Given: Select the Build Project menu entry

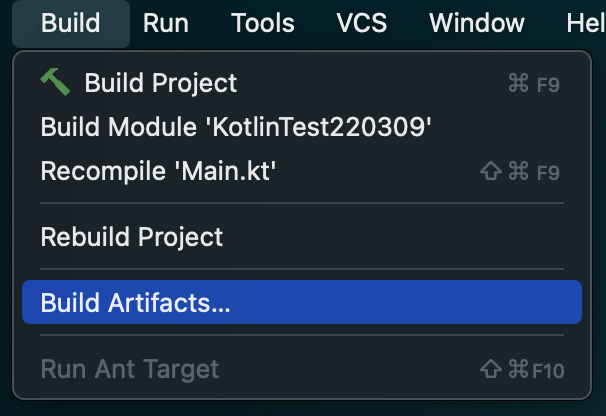Looking at the screenshot, I should [302, 82].
